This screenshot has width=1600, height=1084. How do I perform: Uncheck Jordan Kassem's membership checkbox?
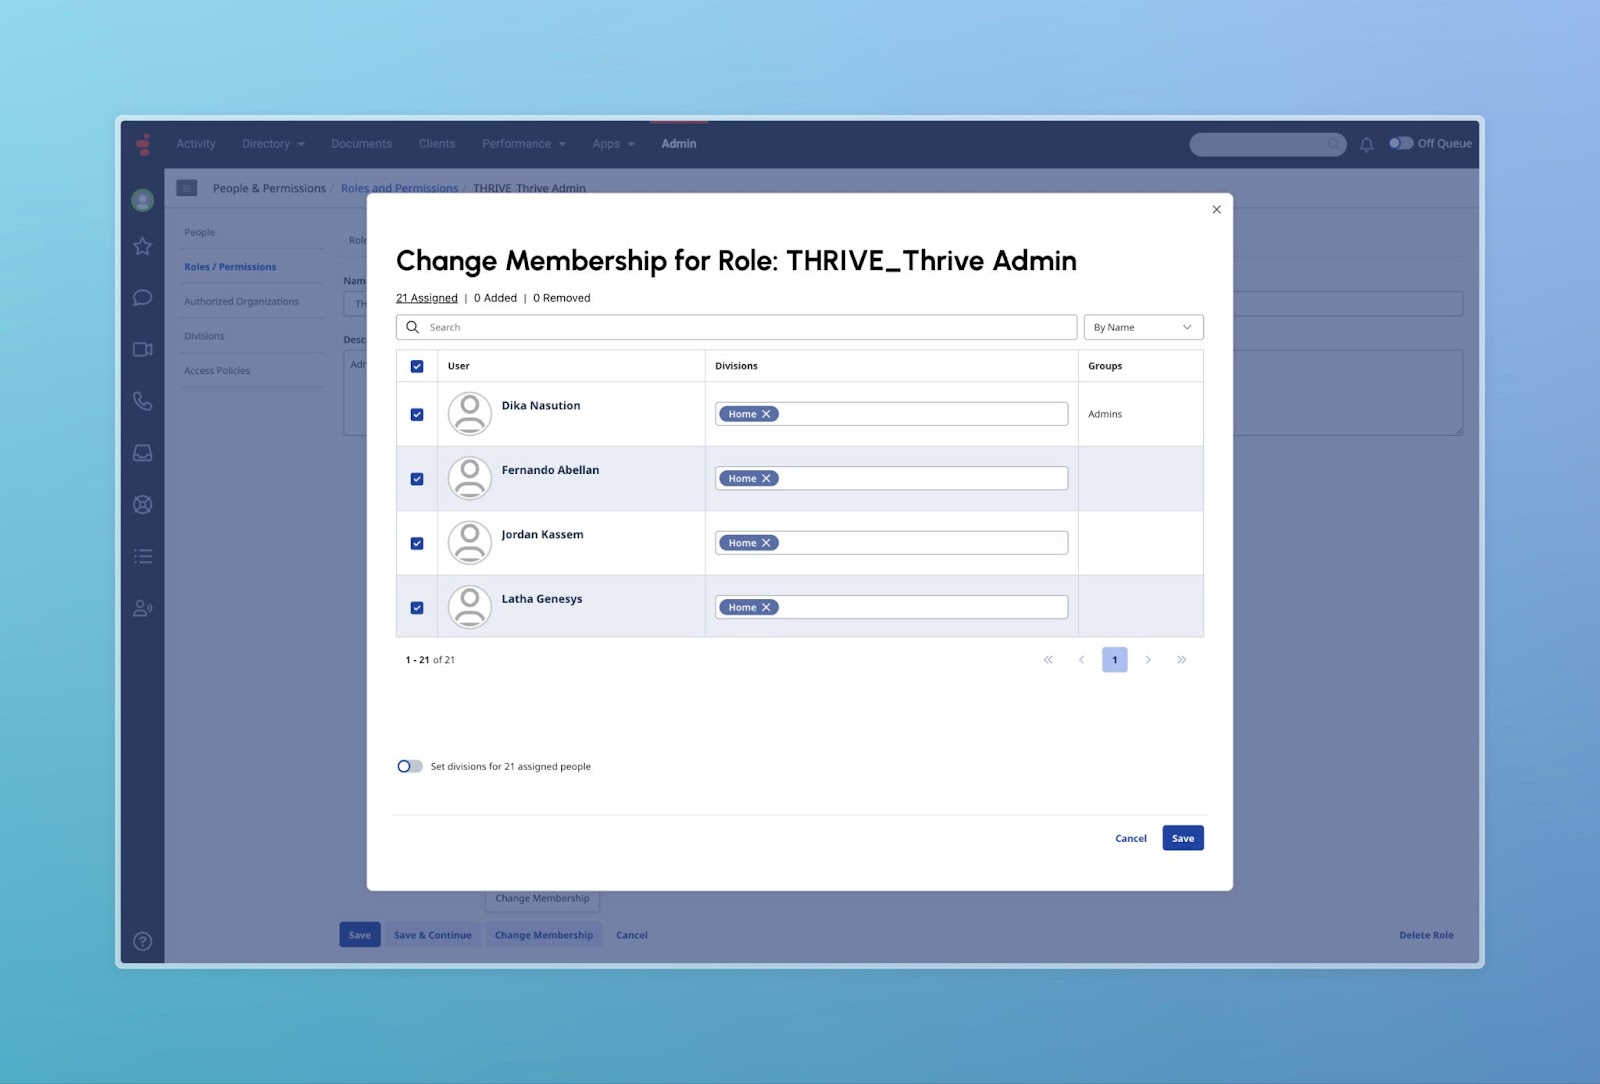click(x=417, y=542)
